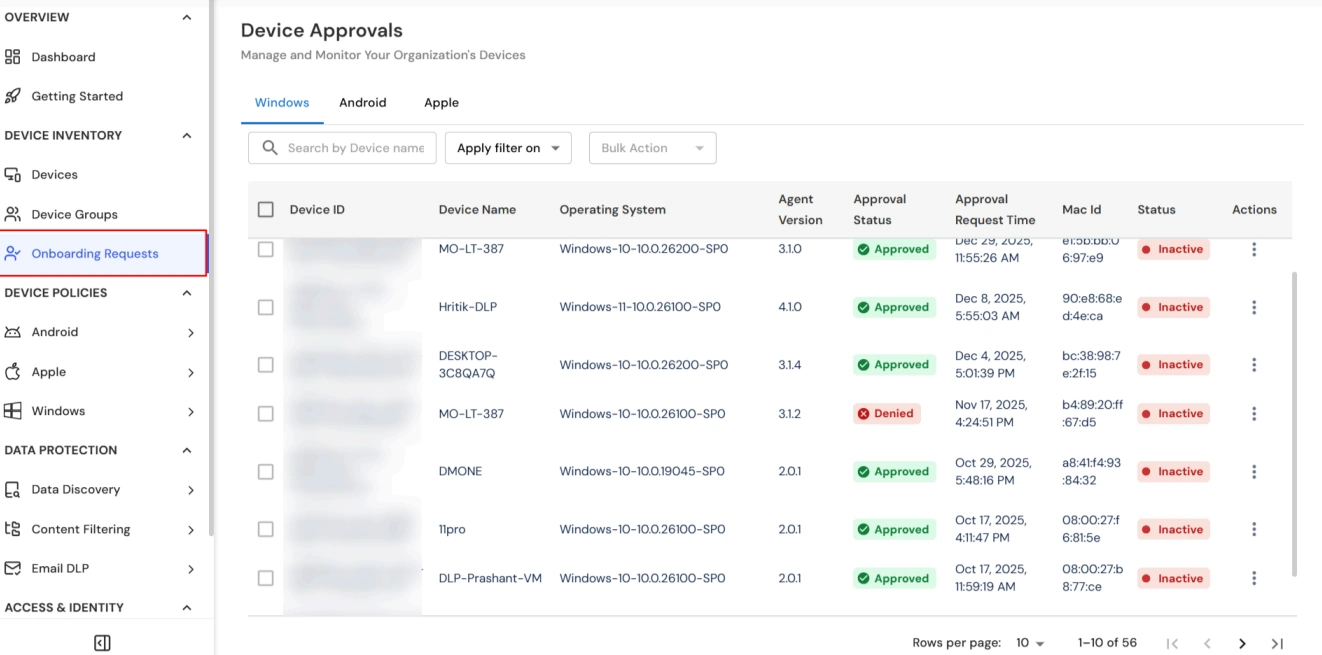Focus the Search by Device name field
The image size is (1322, 655).
(x=342, y=148)
